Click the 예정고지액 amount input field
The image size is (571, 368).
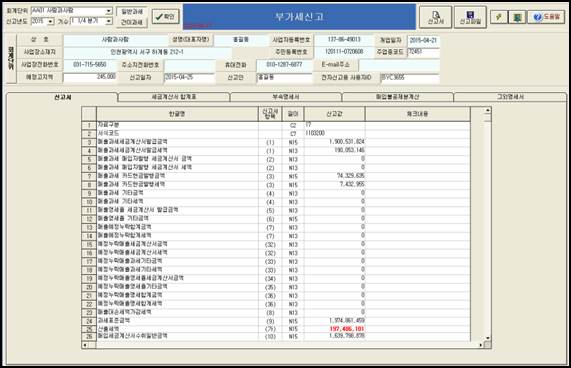90,77
